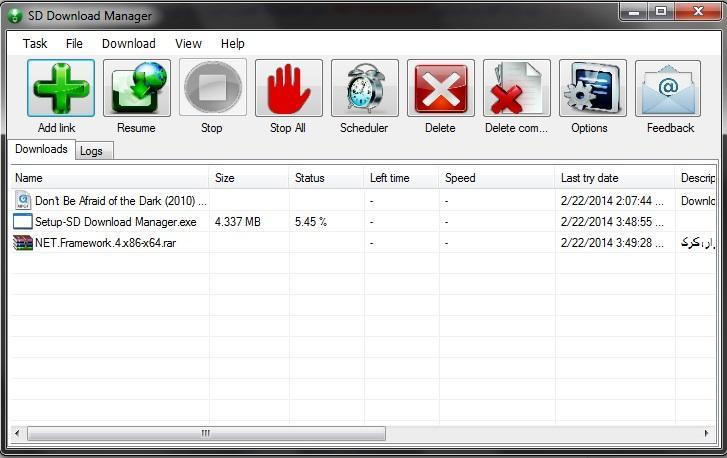Image resolution: width=727 pixels, height=458 pixels.
Task: Open Options via the gear icon
Action: (x=593, y=88)
